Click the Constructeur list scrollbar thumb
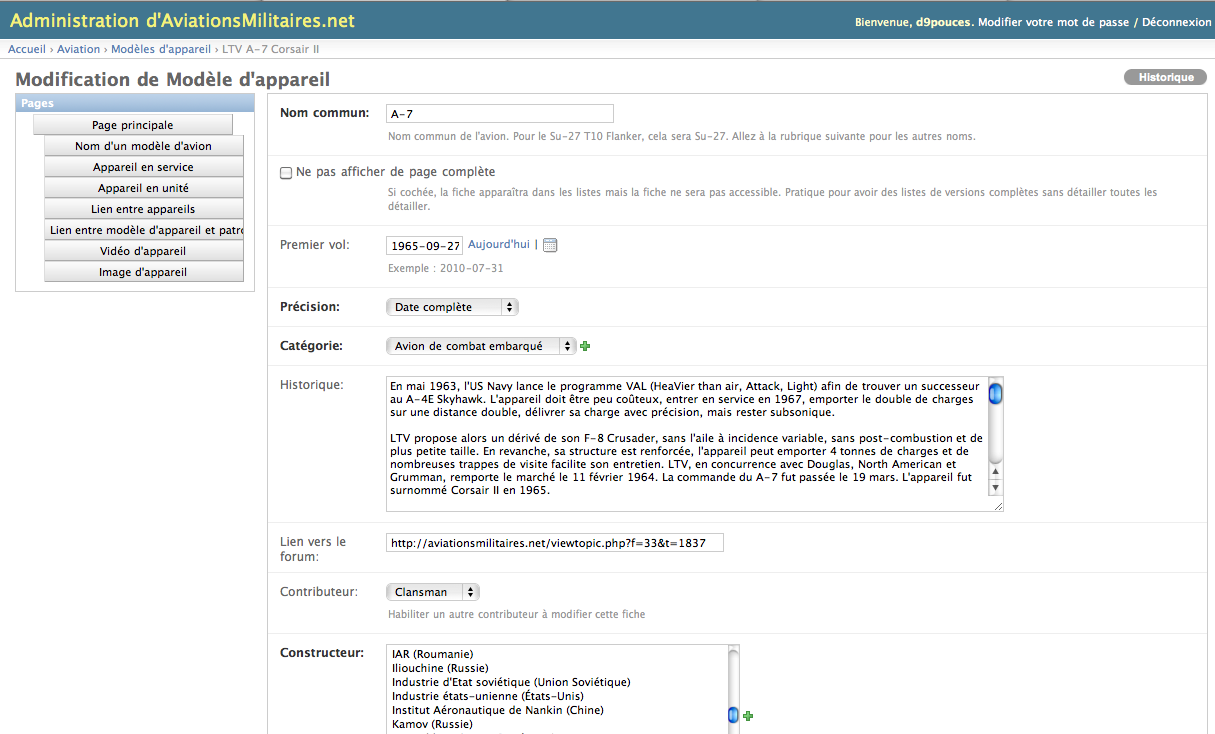The image size is (1215, 734). pyautogui.click(x=733, y=714)
